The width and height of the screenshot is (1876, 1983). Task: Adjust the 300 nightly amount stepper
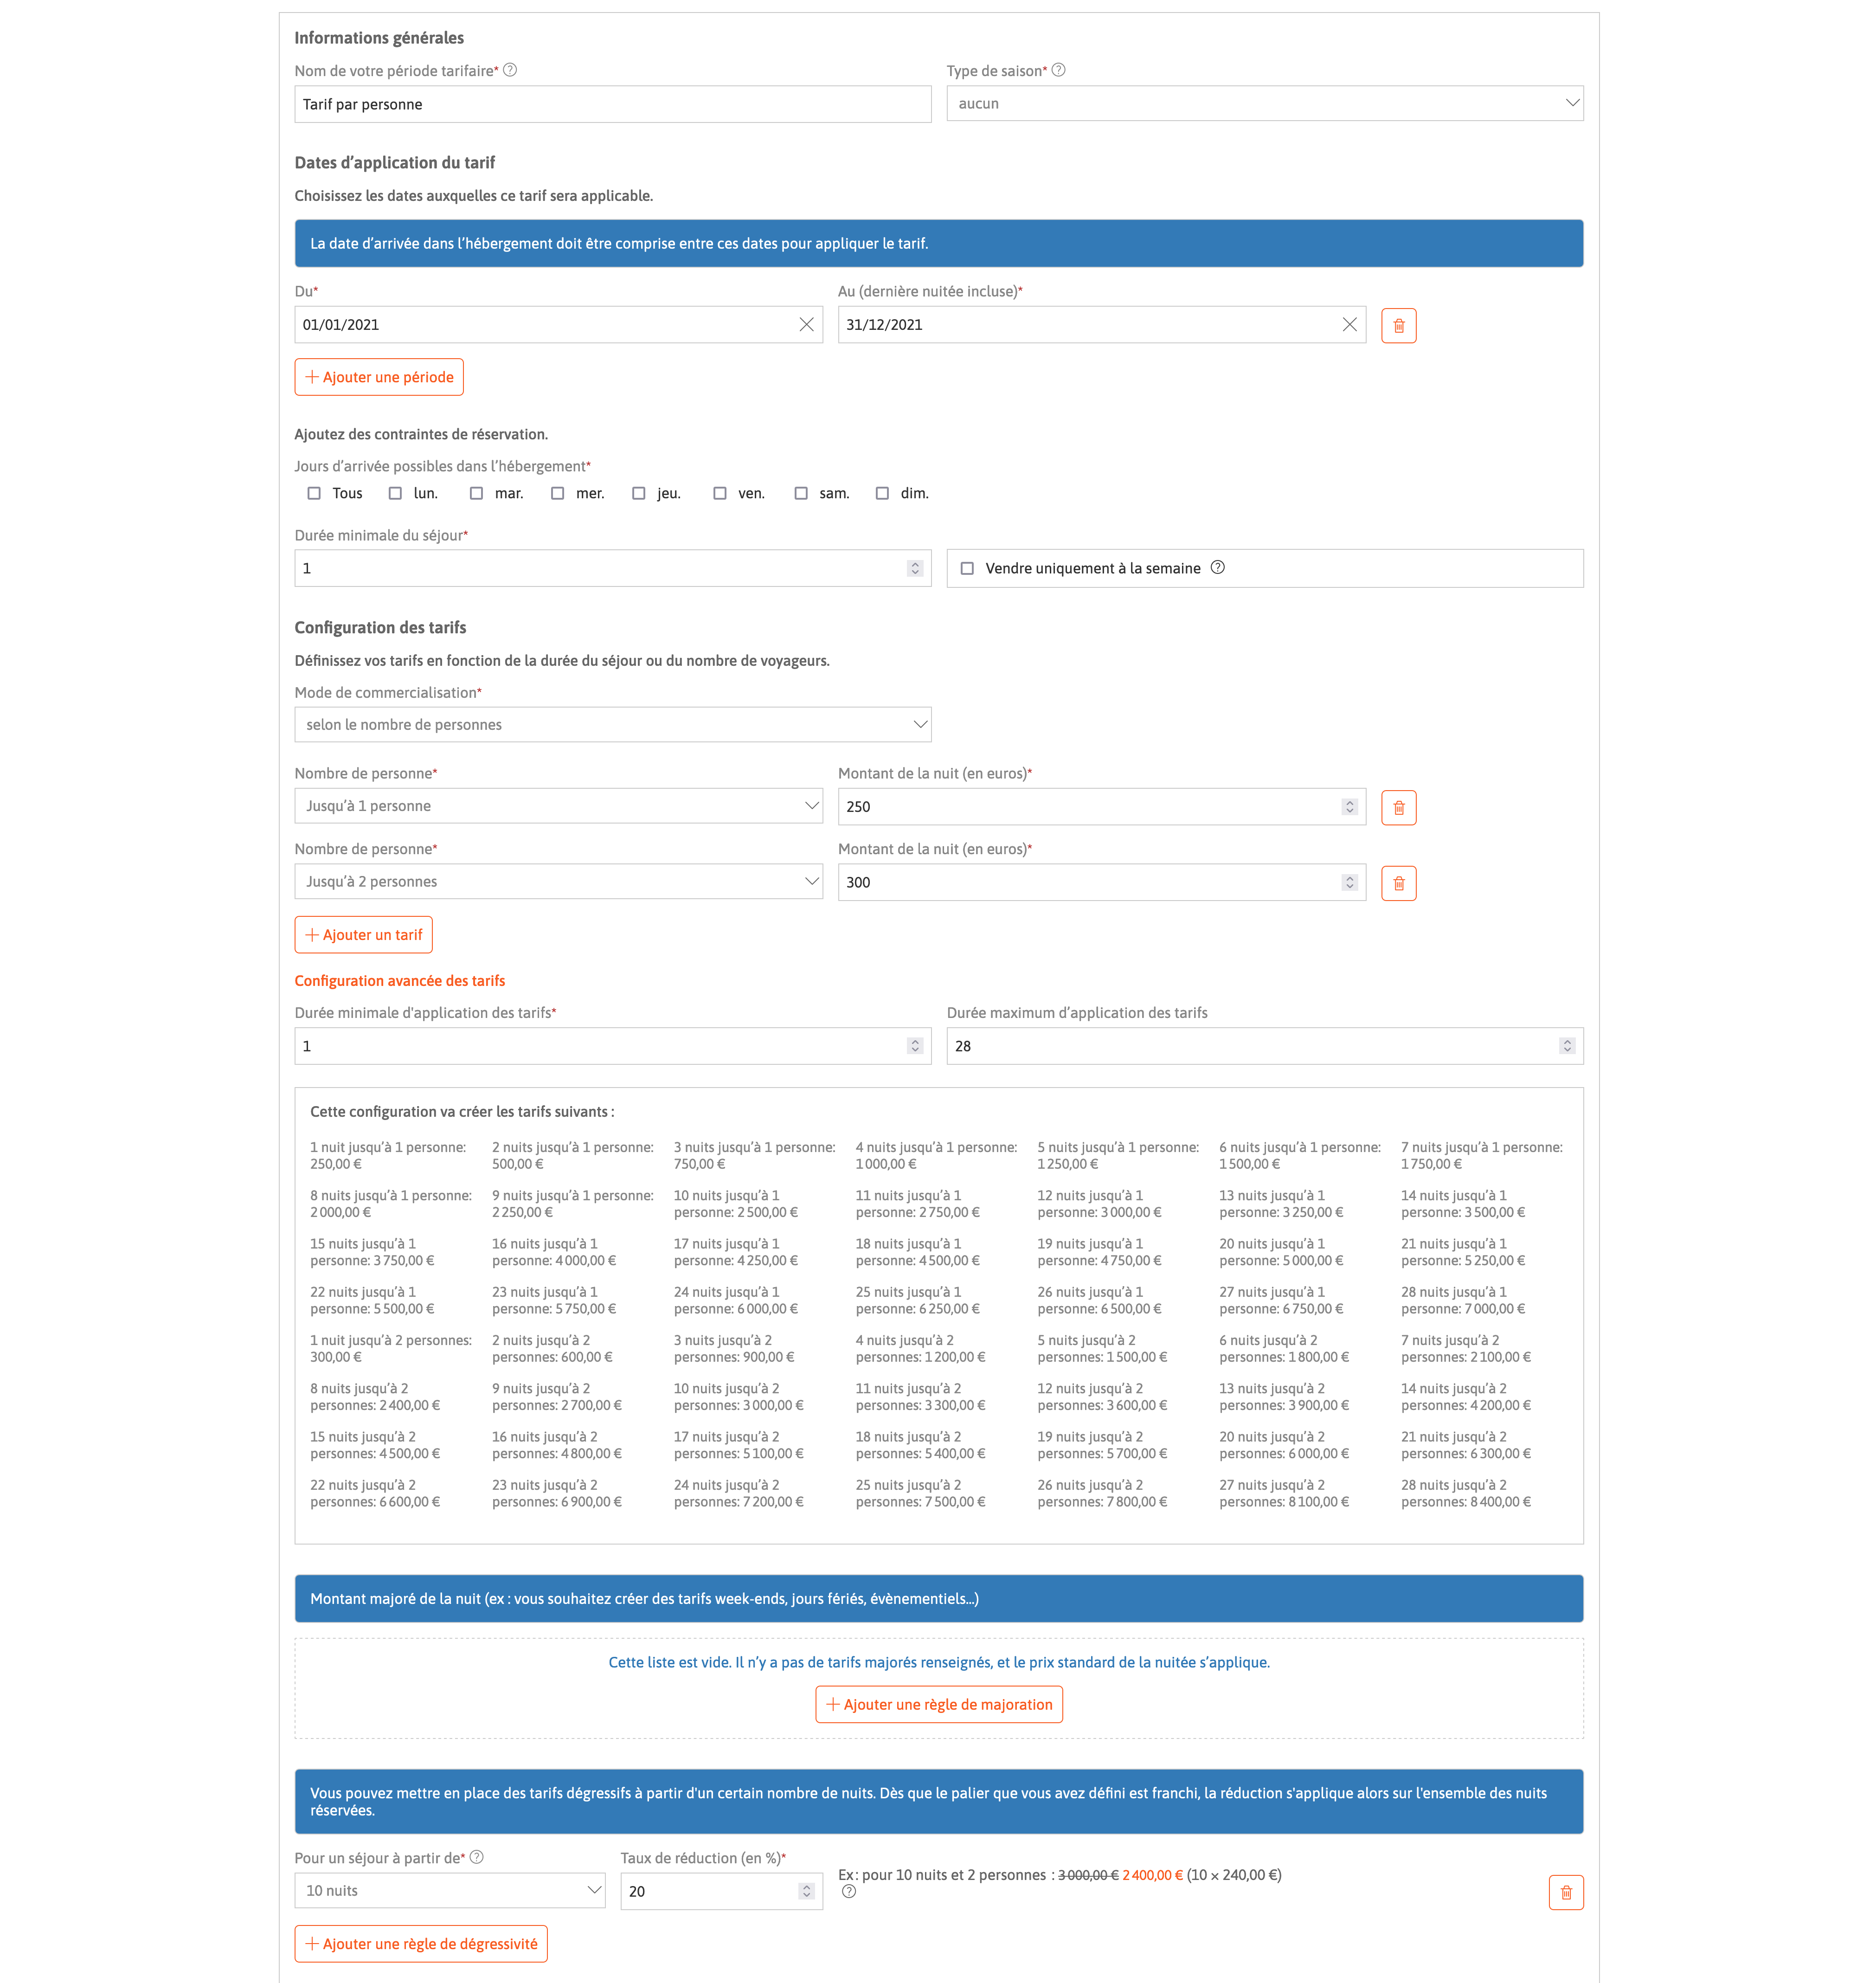pos(1349,882)
